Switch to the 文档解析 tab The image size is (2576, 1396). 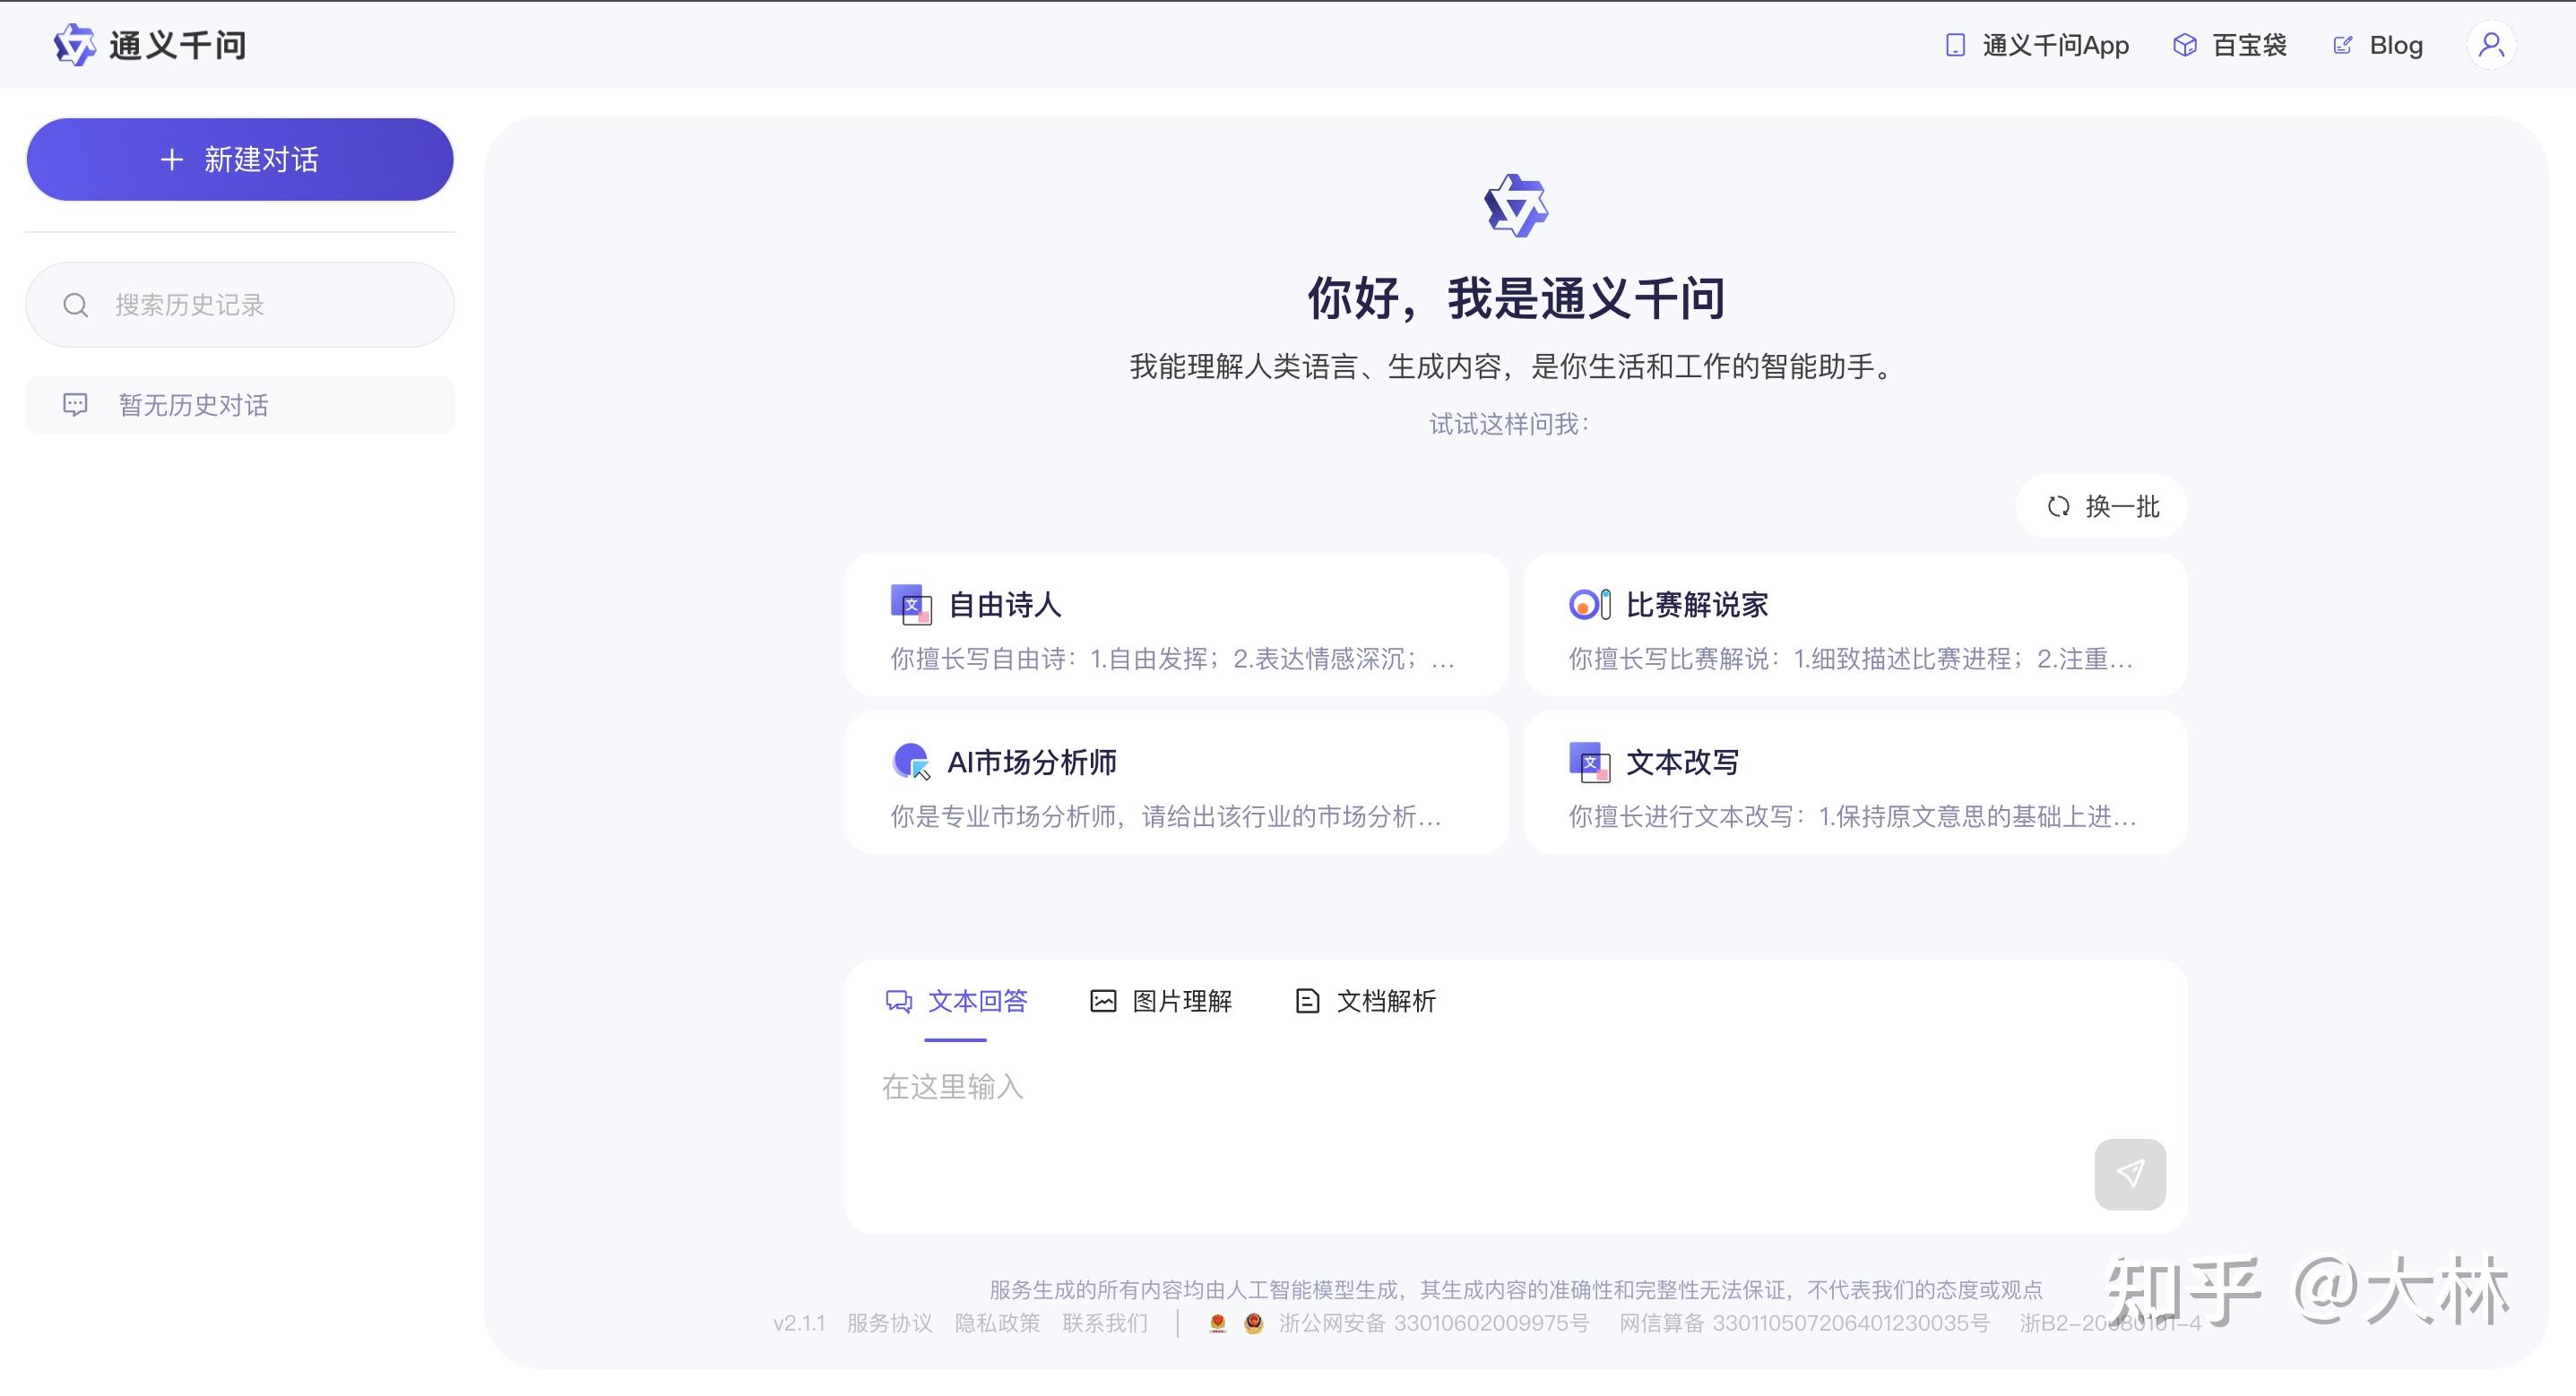pyautogui.click(x=1366, y=1002)
